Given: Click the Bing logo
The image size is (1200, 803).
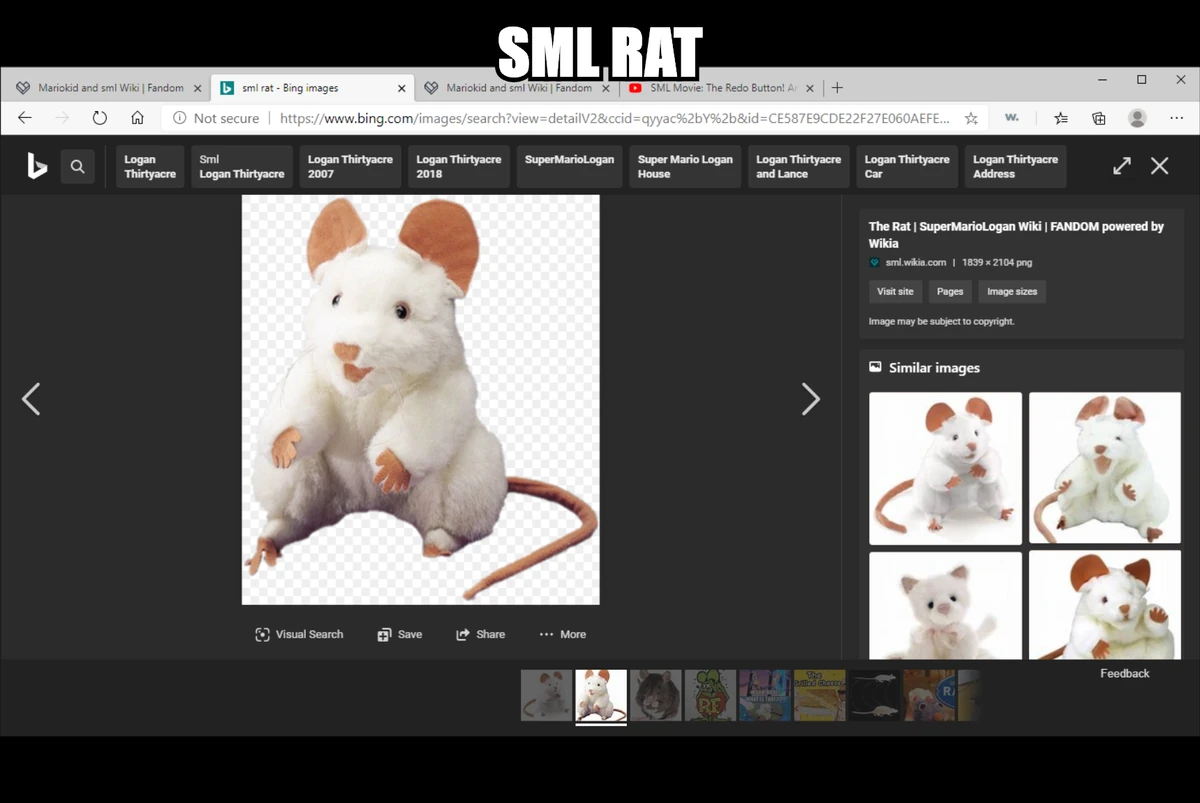Looking at the screenshot, I should click(37, 166).
